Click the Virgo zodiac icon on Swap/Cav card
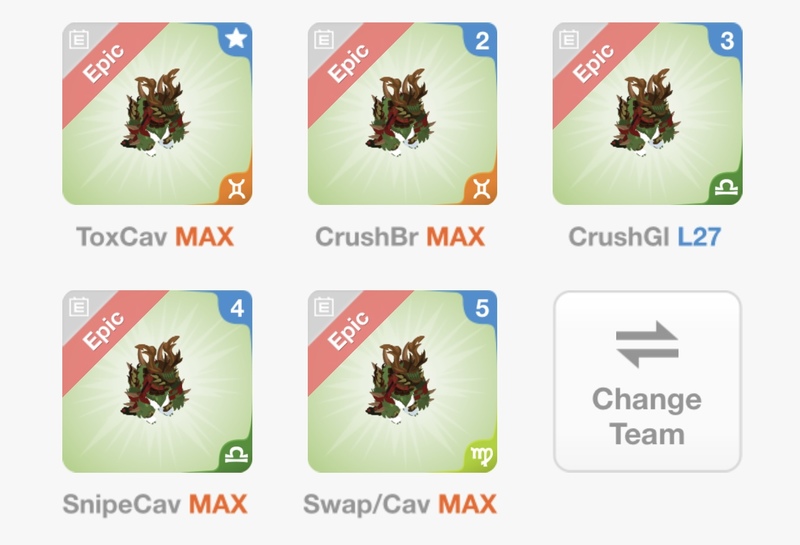This screenshot has width=800, height=545. tap(482, 456)
